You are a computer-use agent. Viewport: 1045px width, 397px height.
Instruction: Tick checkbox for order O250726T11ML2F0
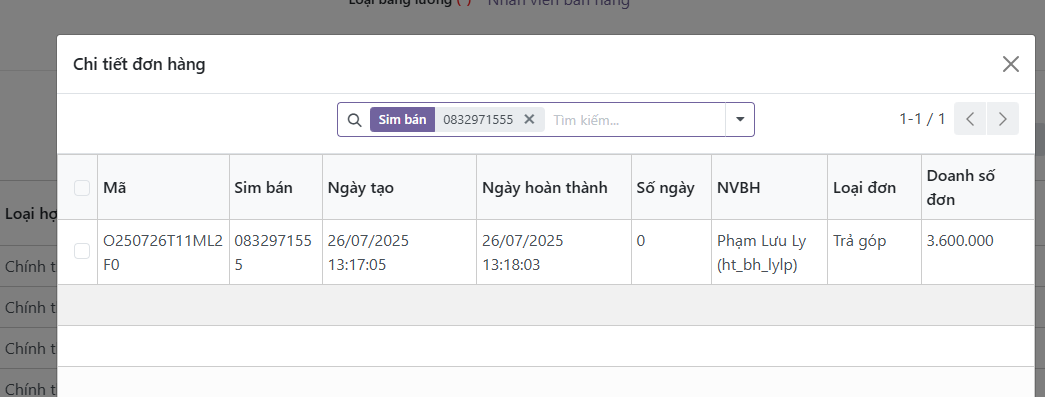[x=82, y=250]
